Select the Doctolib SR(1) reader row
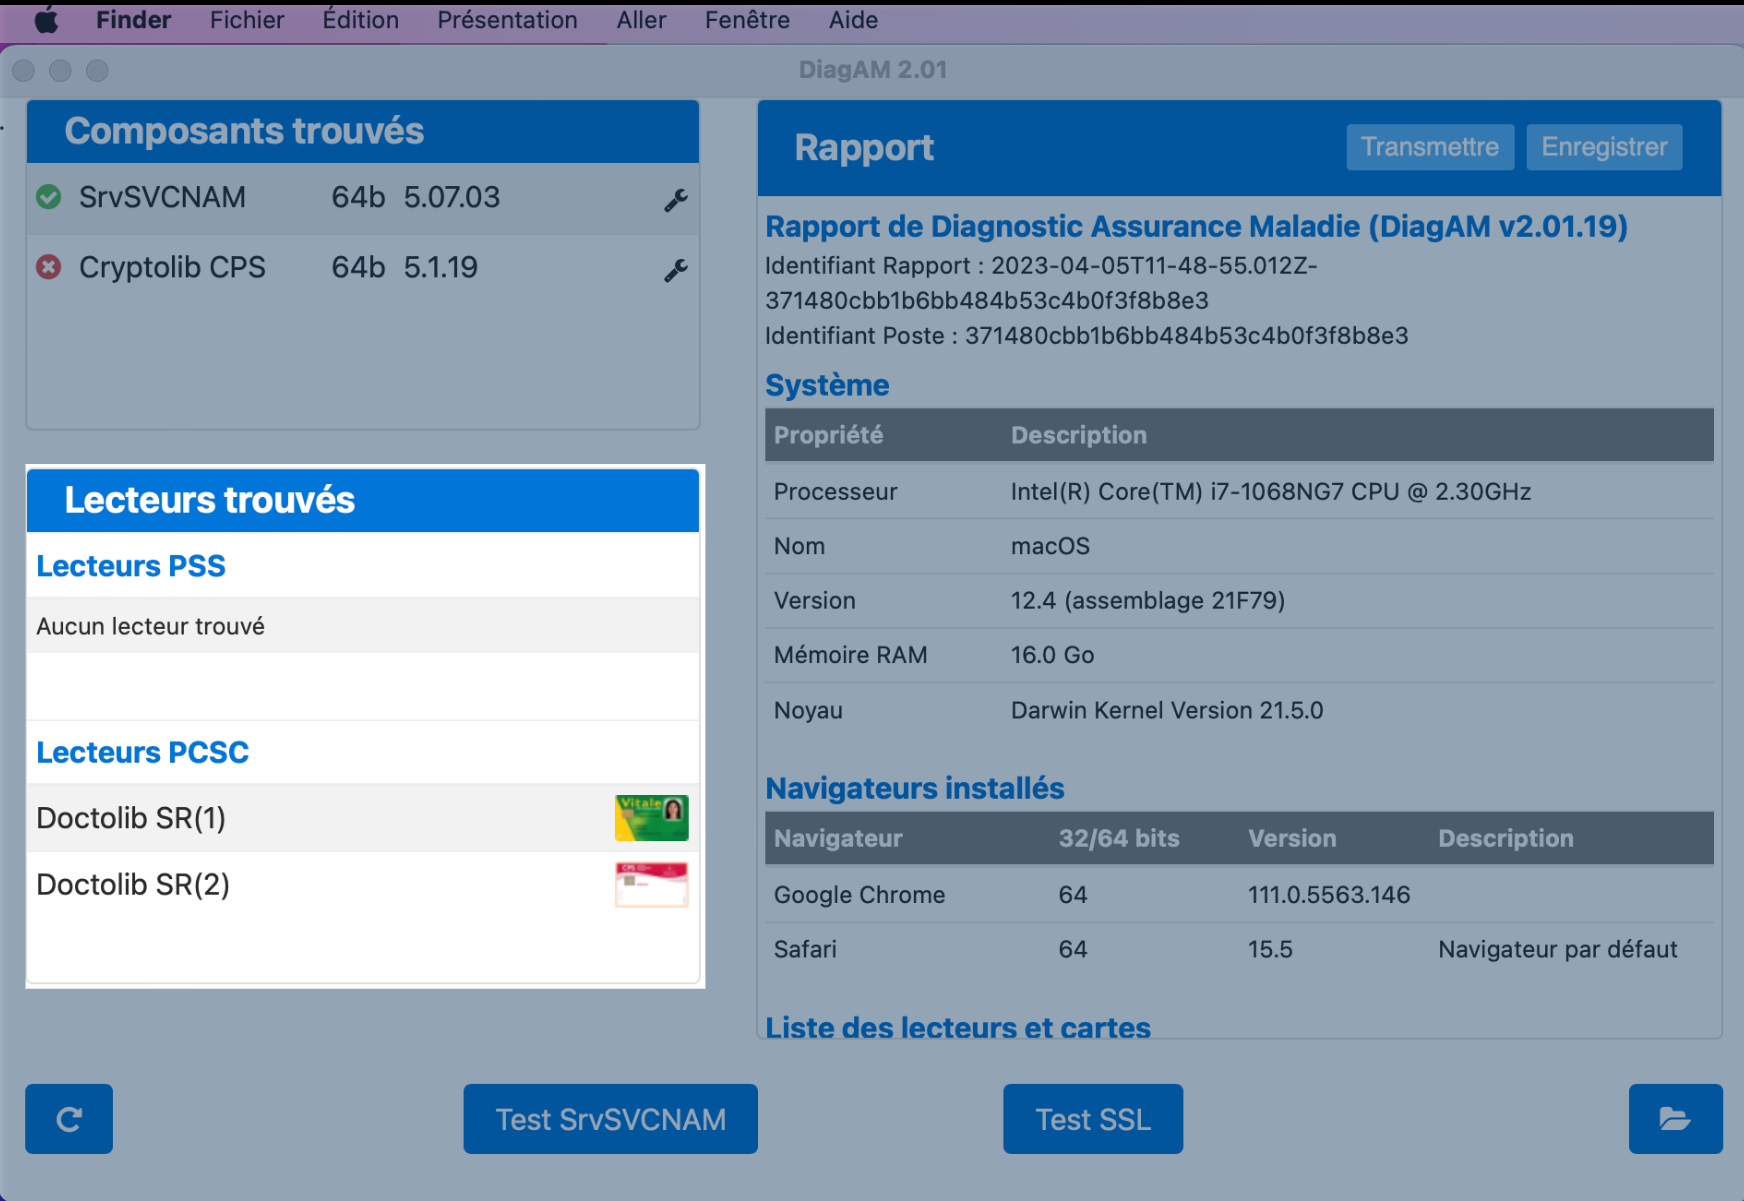Screen dimensions: 1744x1201 [363, 818]
